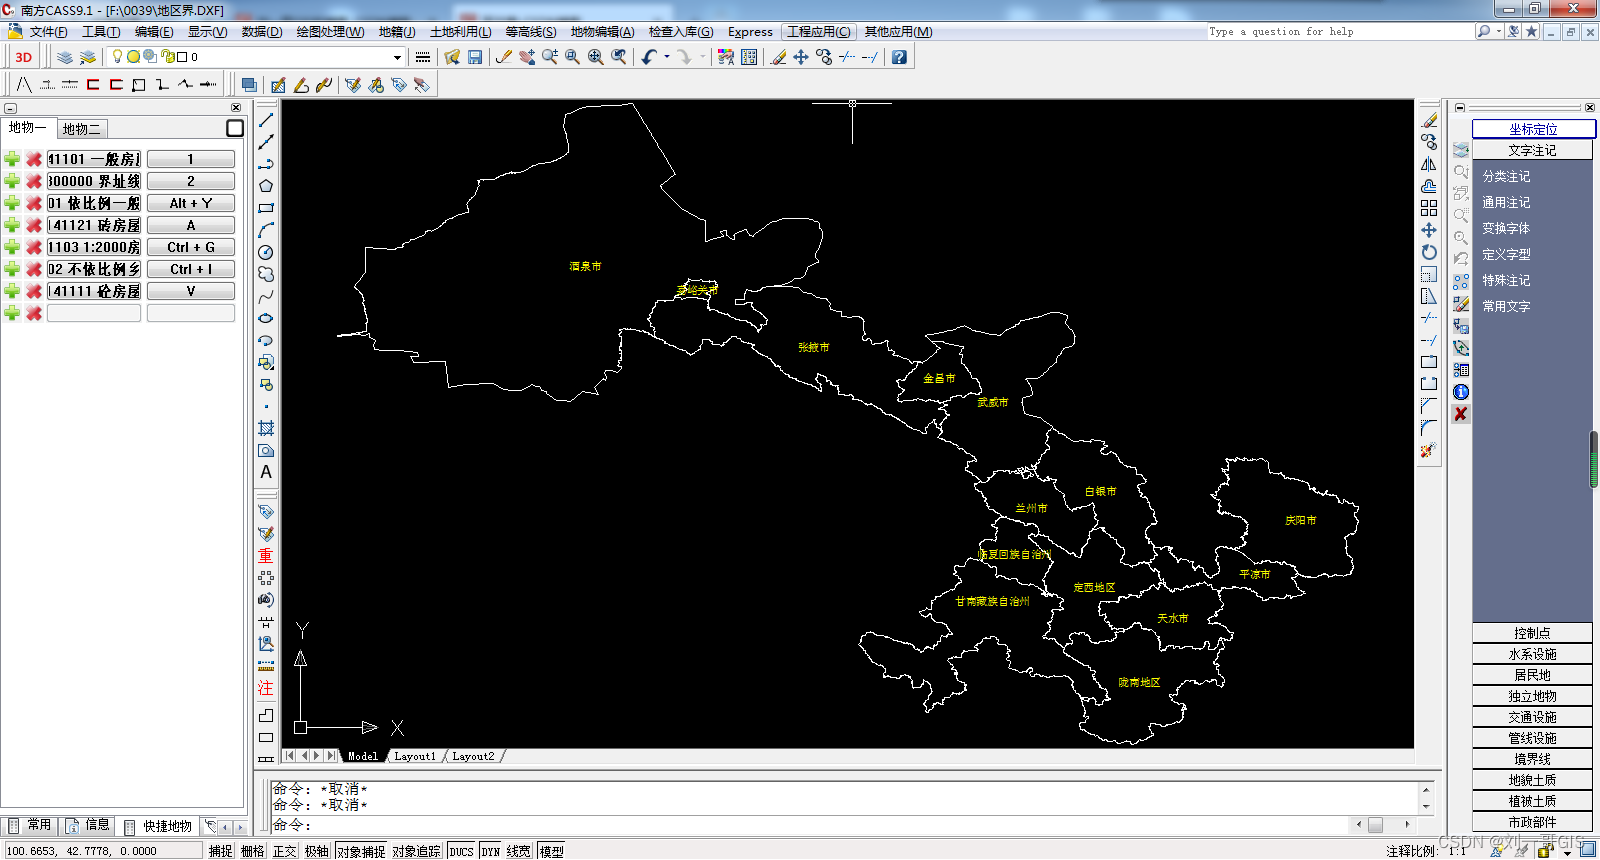Select the revision cloud tool
Viewport: 1600px width, 860px height.
pos(266,274)
